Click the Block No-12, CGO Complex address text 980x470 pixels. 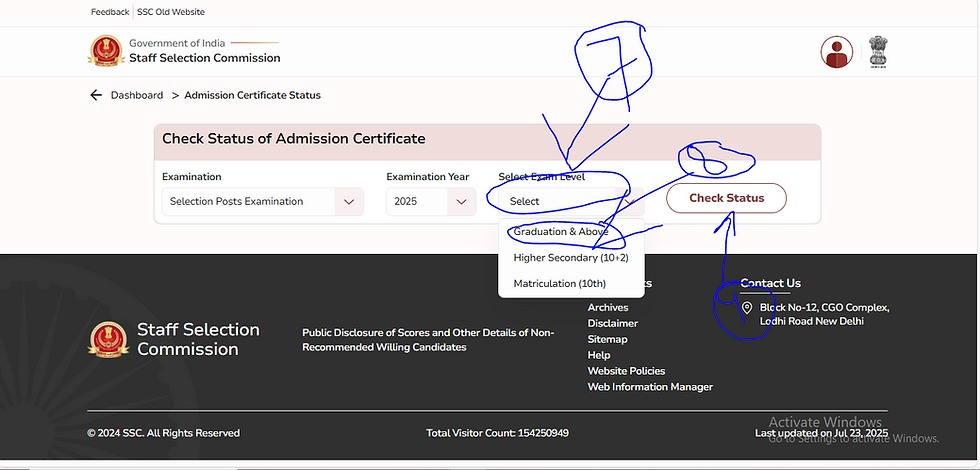click(x=824, y=314)
